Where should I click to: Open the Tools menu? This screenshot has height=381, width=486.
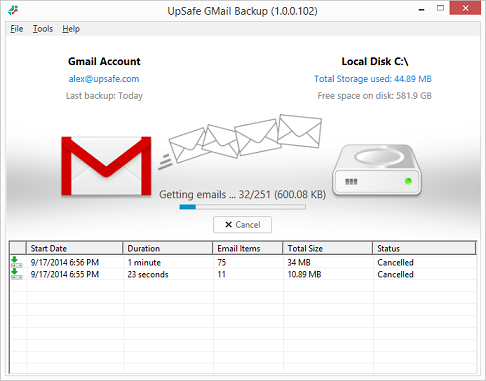43,29
